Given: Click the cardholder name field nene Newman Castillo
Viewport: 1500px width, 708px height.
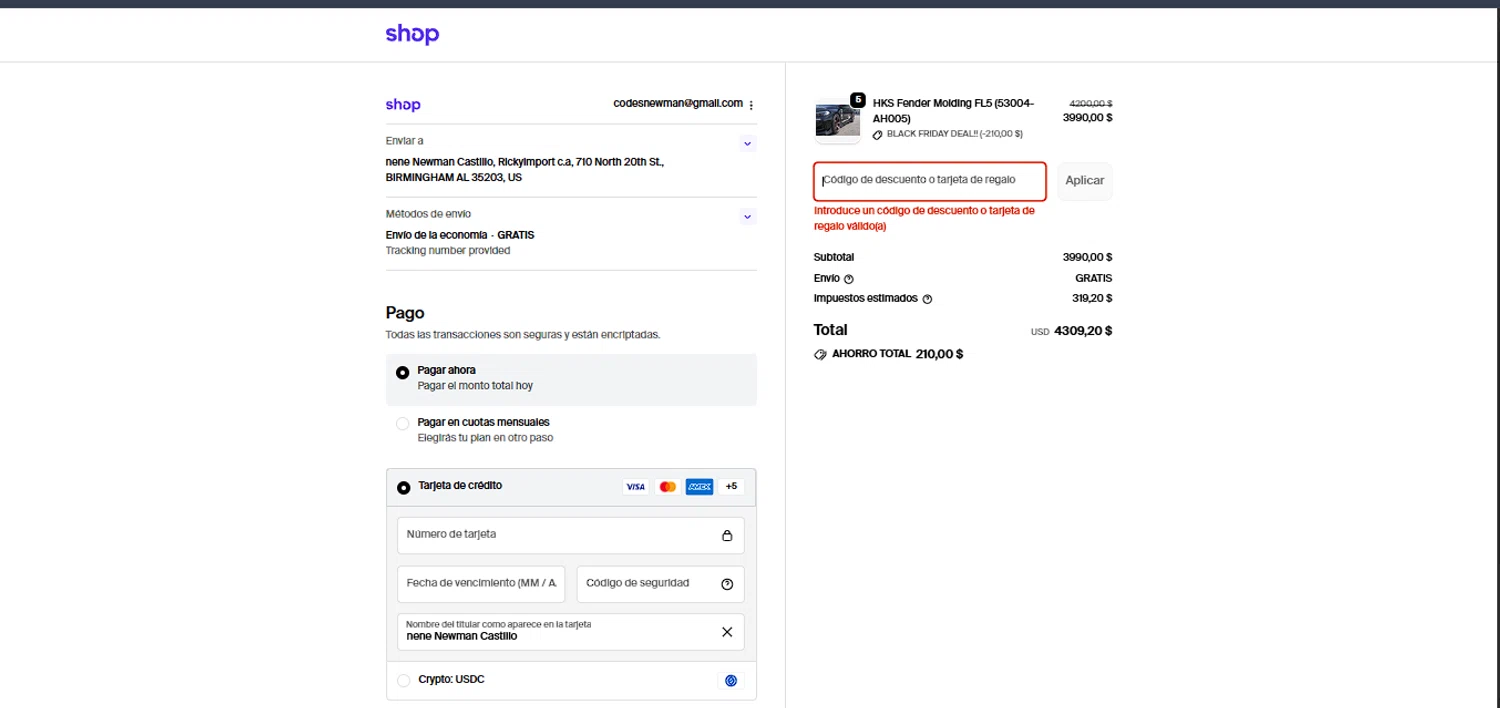Looking at the screenshot, I should point(571,632).
